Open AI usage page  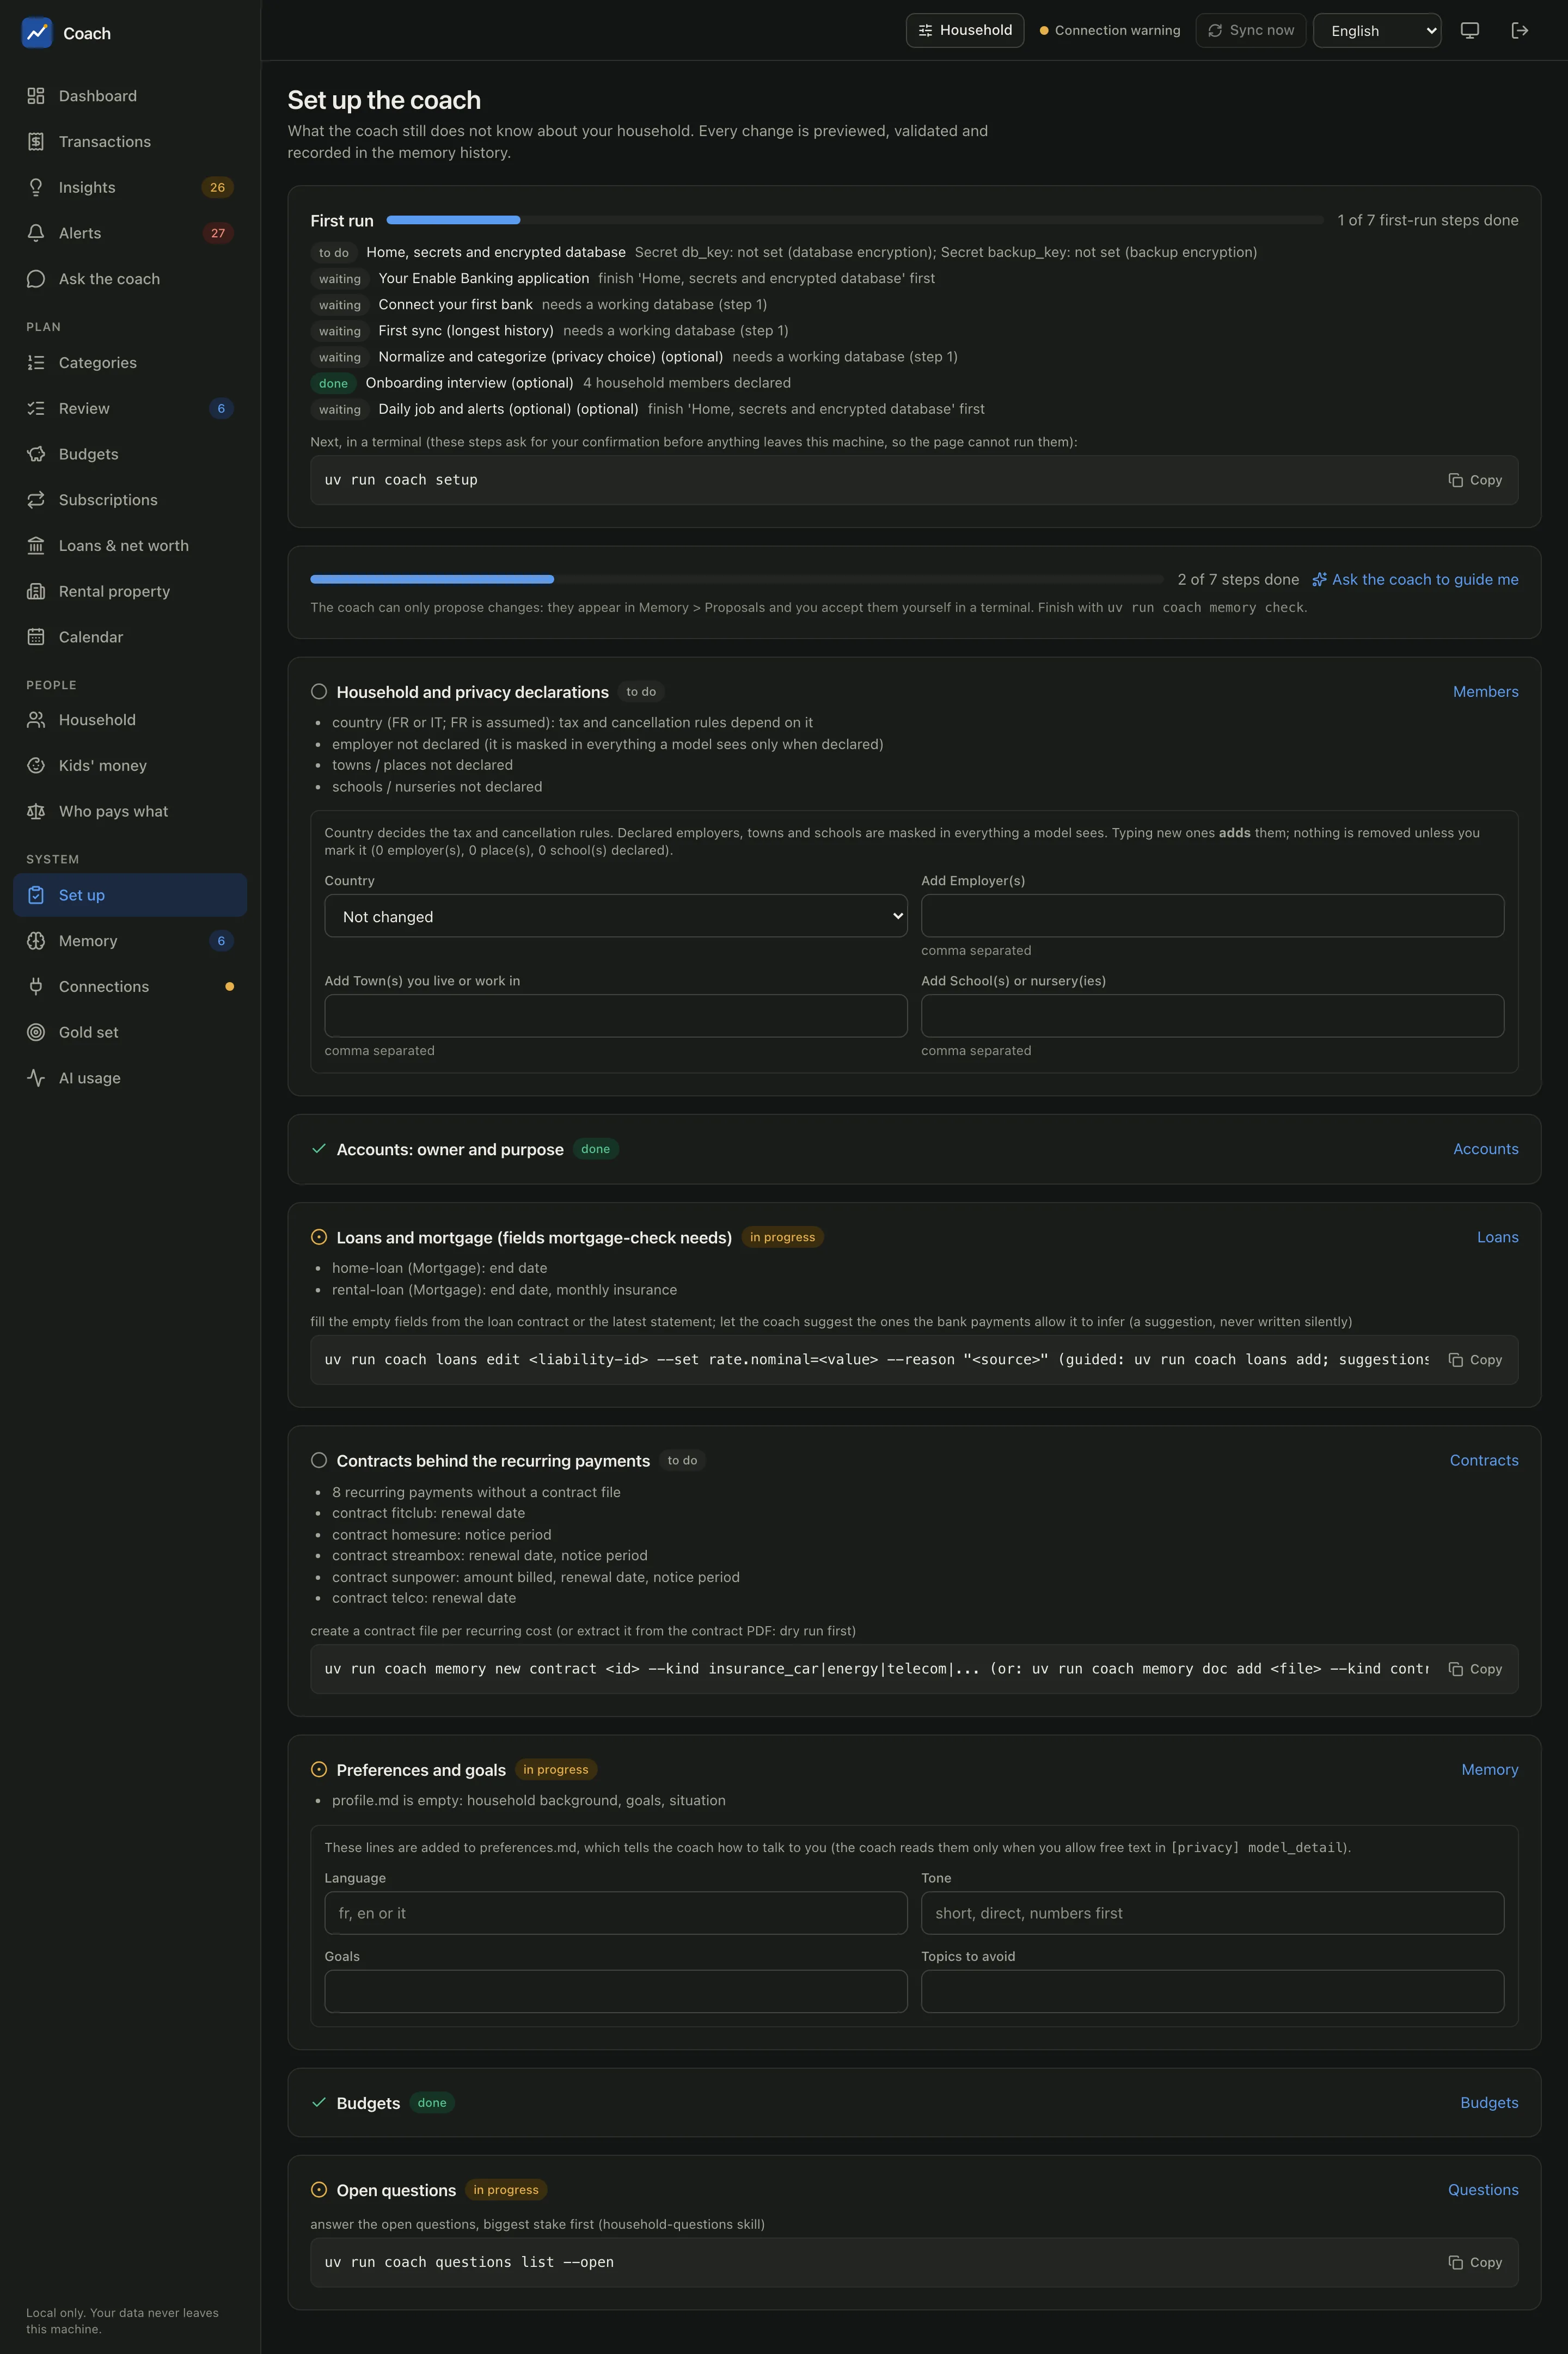(130, 1078)
